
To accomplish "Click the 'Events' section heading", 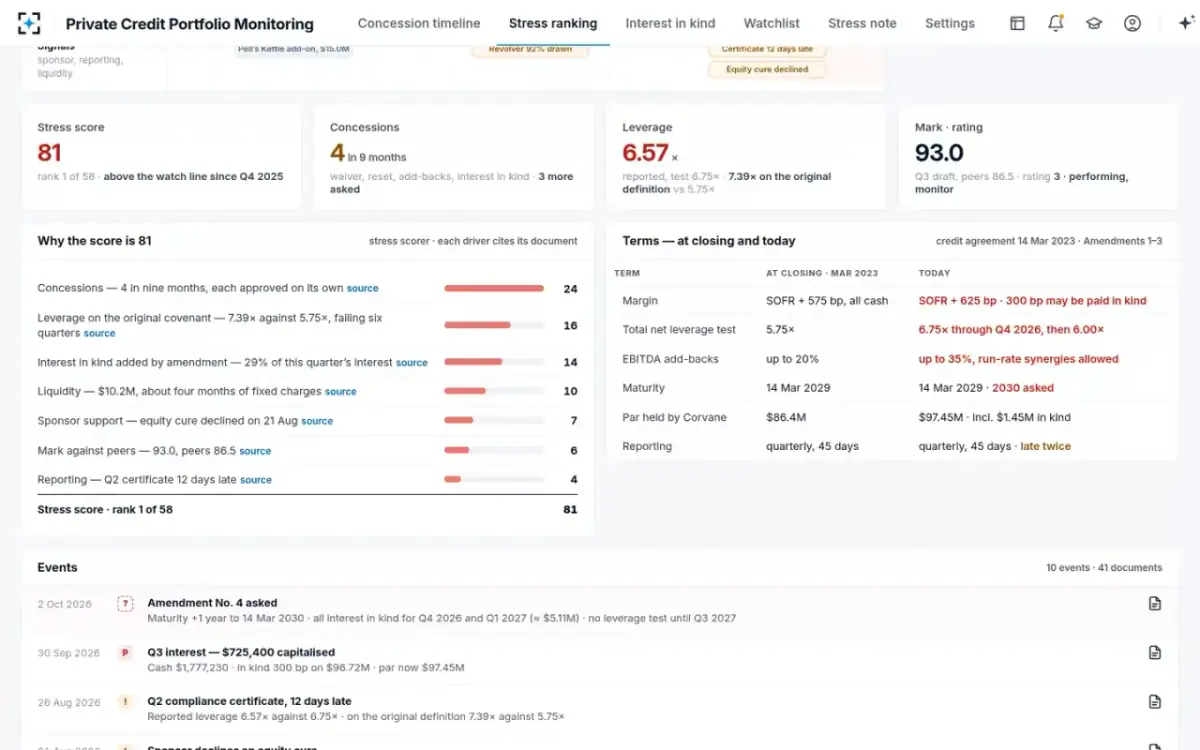I will 57,567.
